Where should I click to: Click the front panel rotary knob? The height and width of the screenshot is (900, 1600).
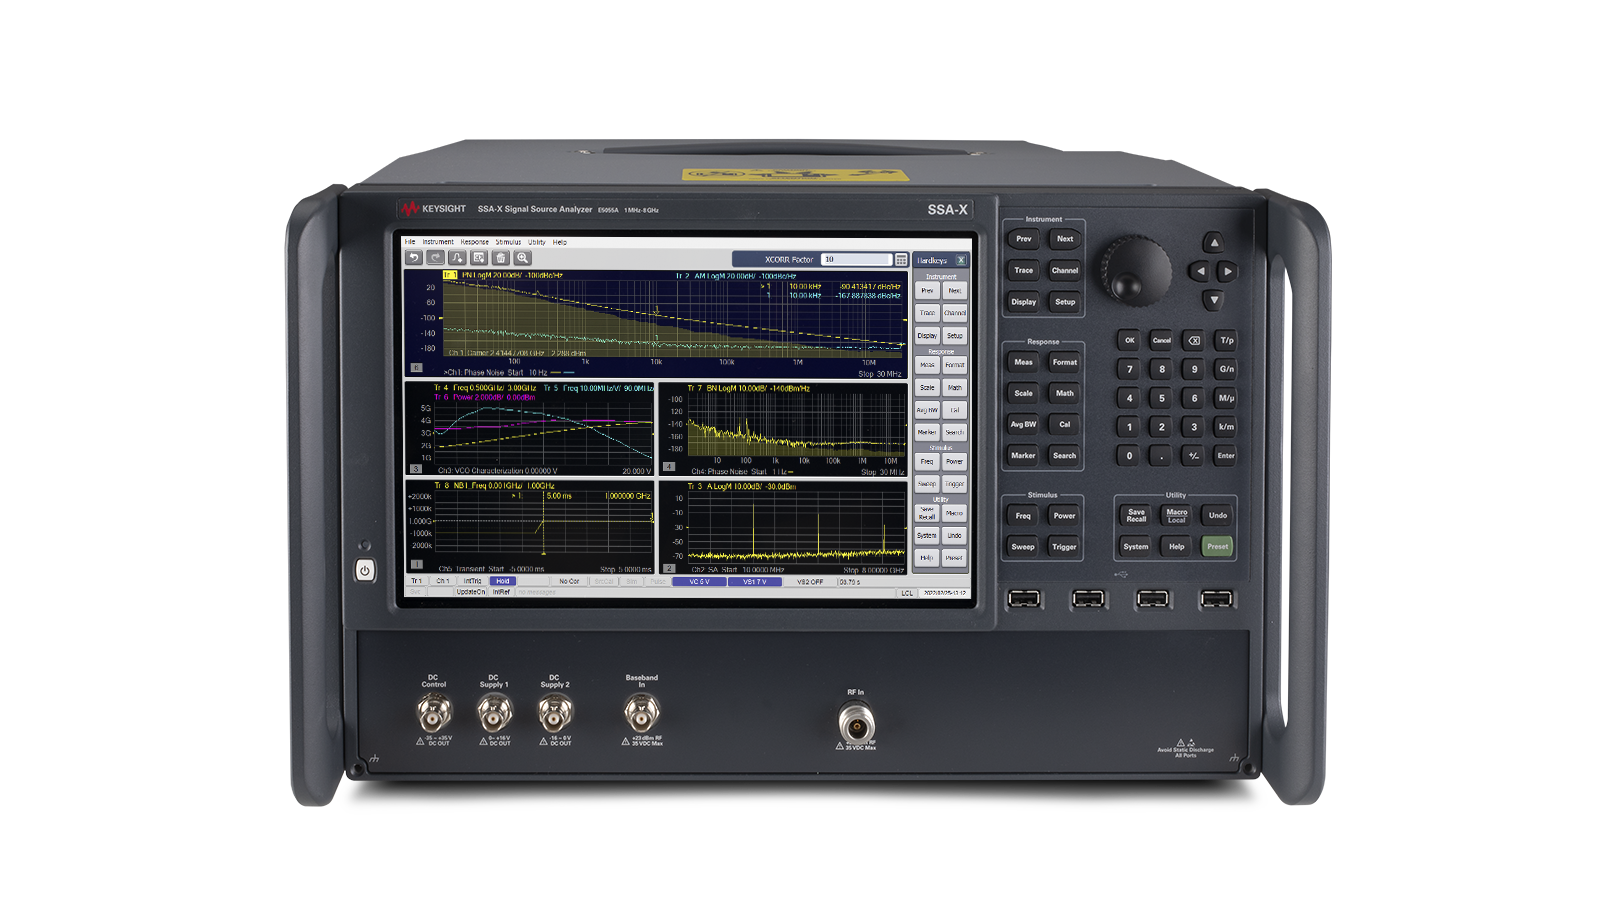[1136, 270]
